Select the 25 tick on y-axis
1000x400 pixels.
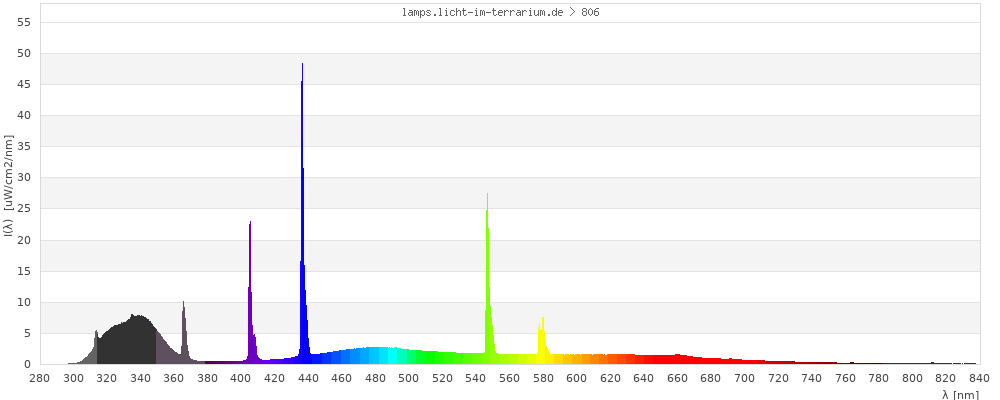[x=24, y=209]
